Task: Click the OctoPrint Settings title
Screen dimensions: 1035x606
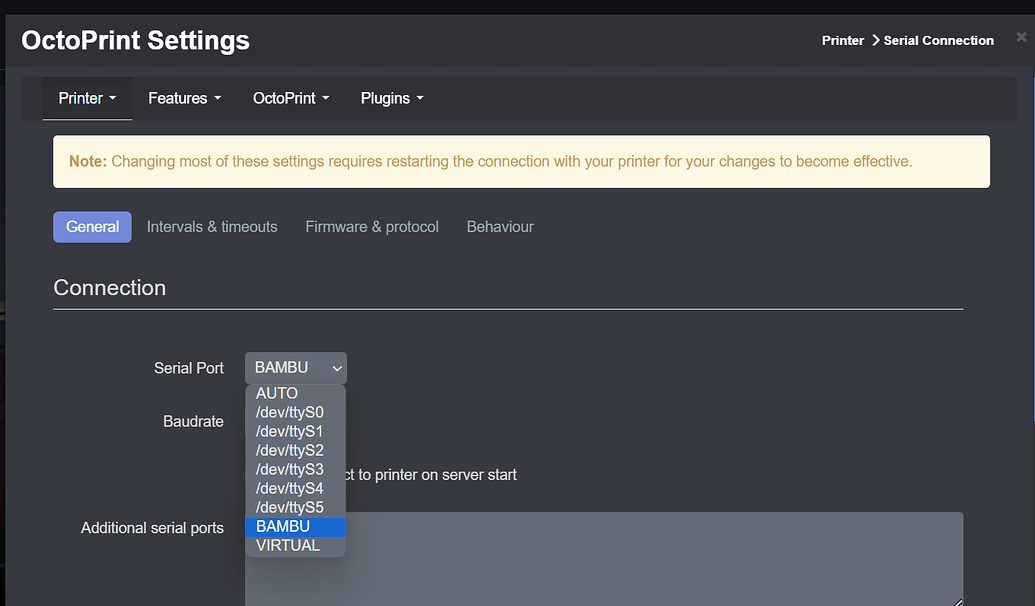Action: (x=135, y=40)
